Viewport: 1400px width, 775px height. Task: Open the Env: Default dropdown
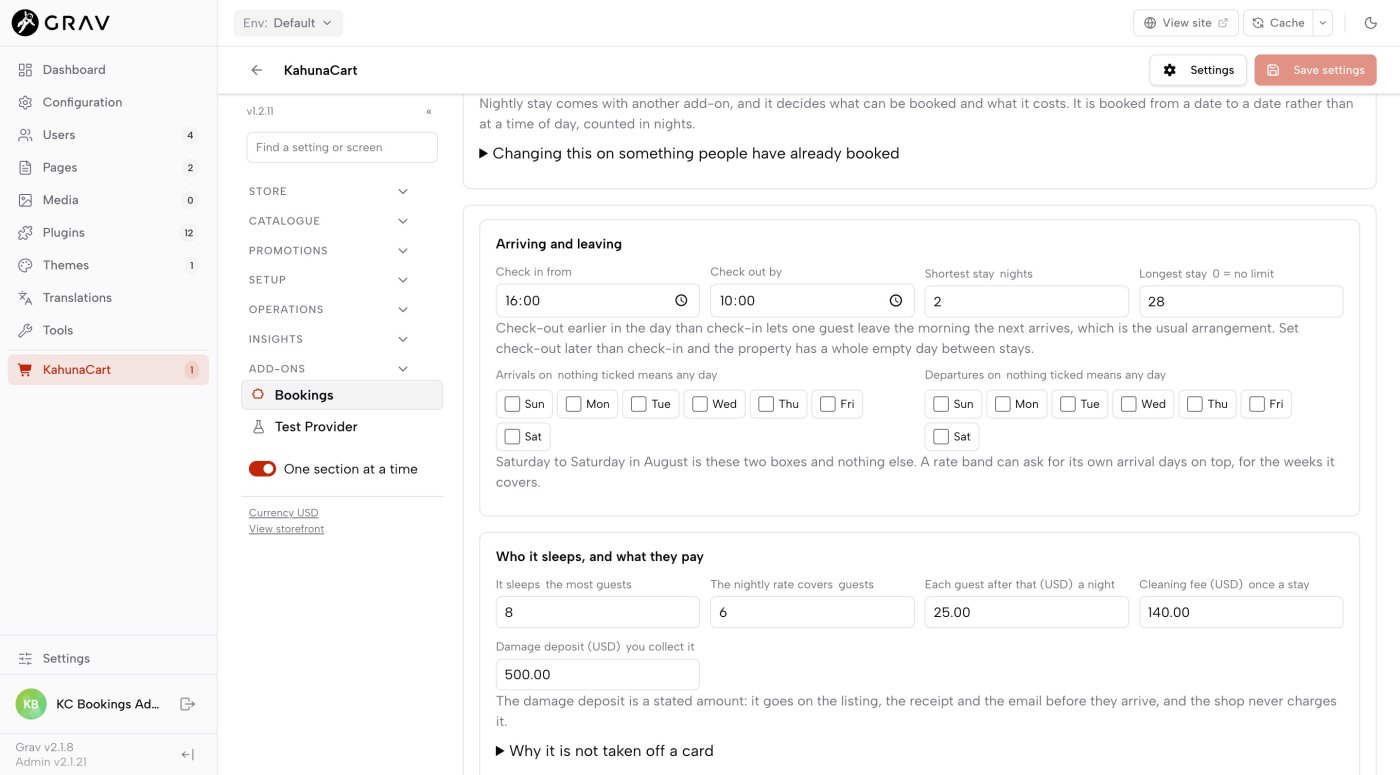pos(288,23)
